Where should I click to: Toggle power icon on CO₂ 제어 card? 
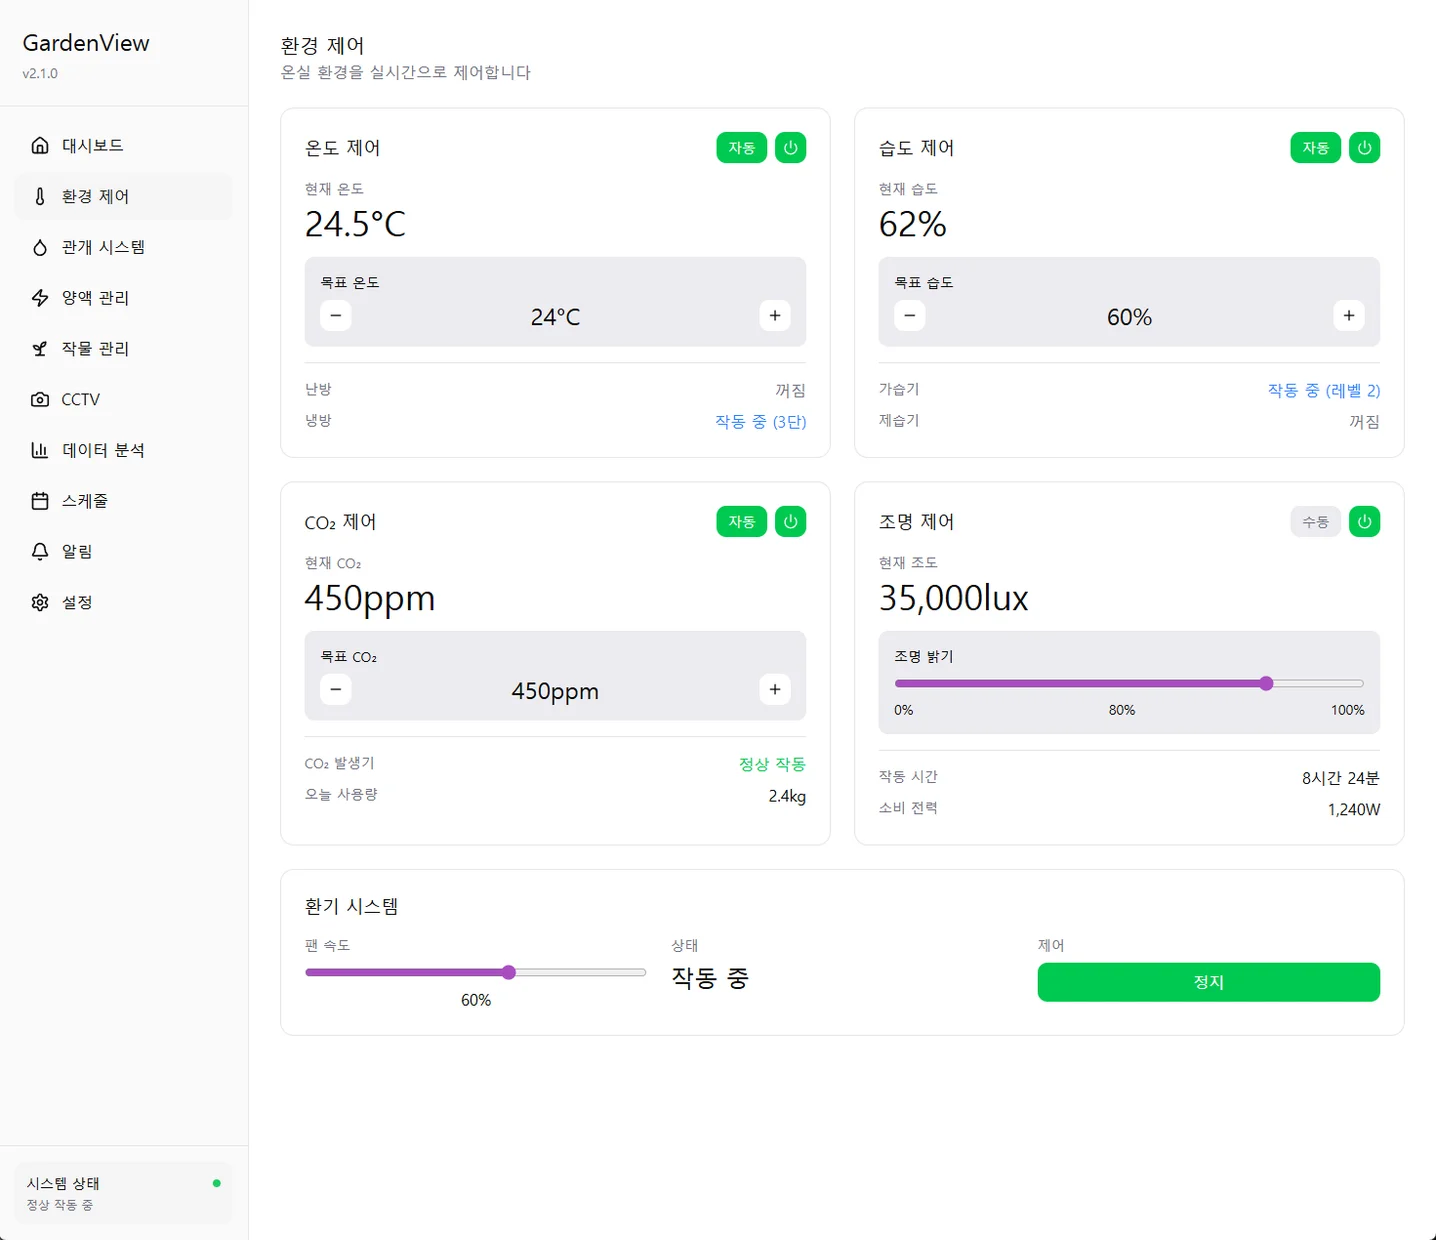(790, 522)
